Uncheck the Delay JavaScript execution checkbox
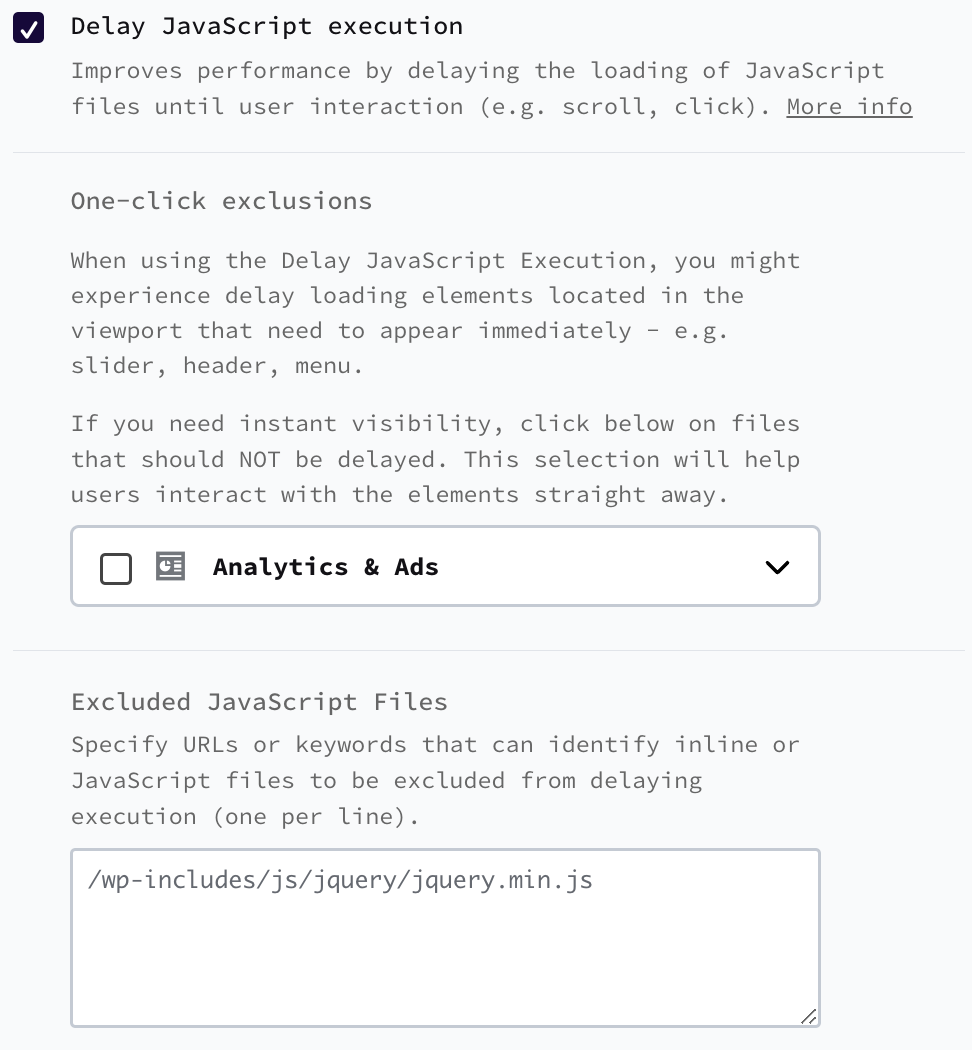972x1050 pixels. pyautogui.click(x=28, y=28)
